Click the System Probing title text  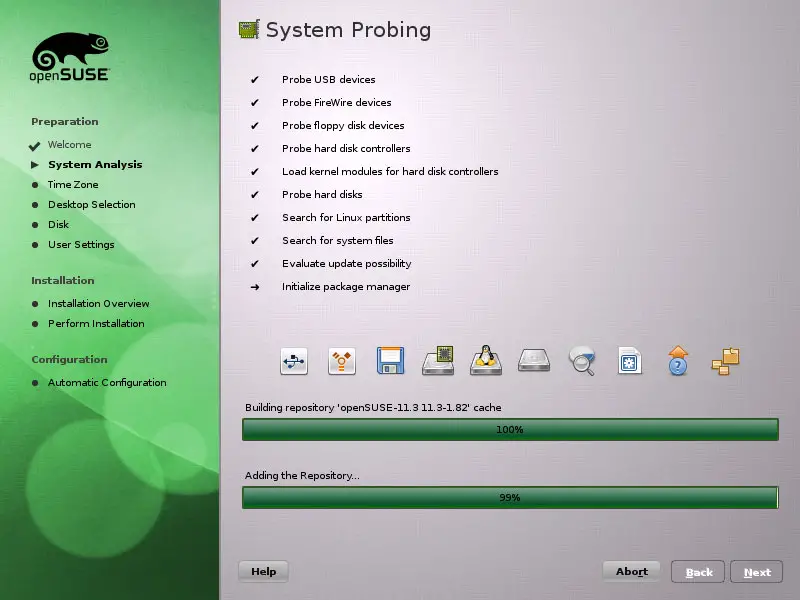348,30
